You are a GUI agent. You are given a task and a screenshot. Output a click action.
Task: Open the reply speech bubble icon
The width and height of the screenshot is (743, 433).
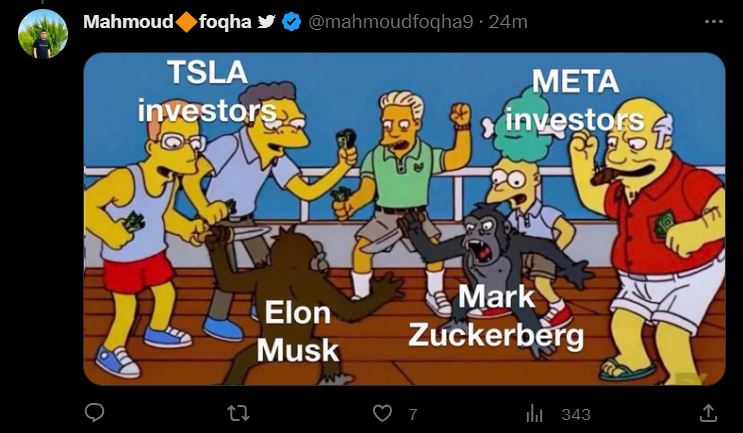pos(94,413)
